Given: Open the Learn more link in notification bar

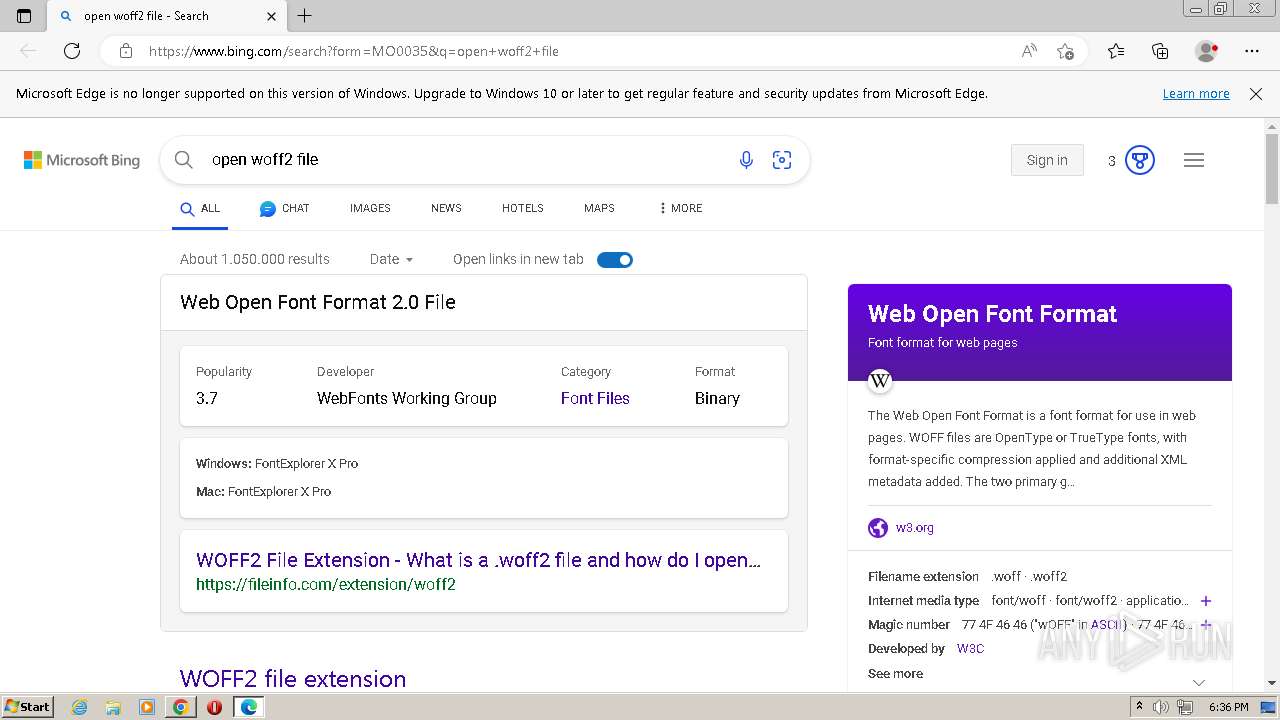Looking at the screenshot, I should tap(1196, 94).
